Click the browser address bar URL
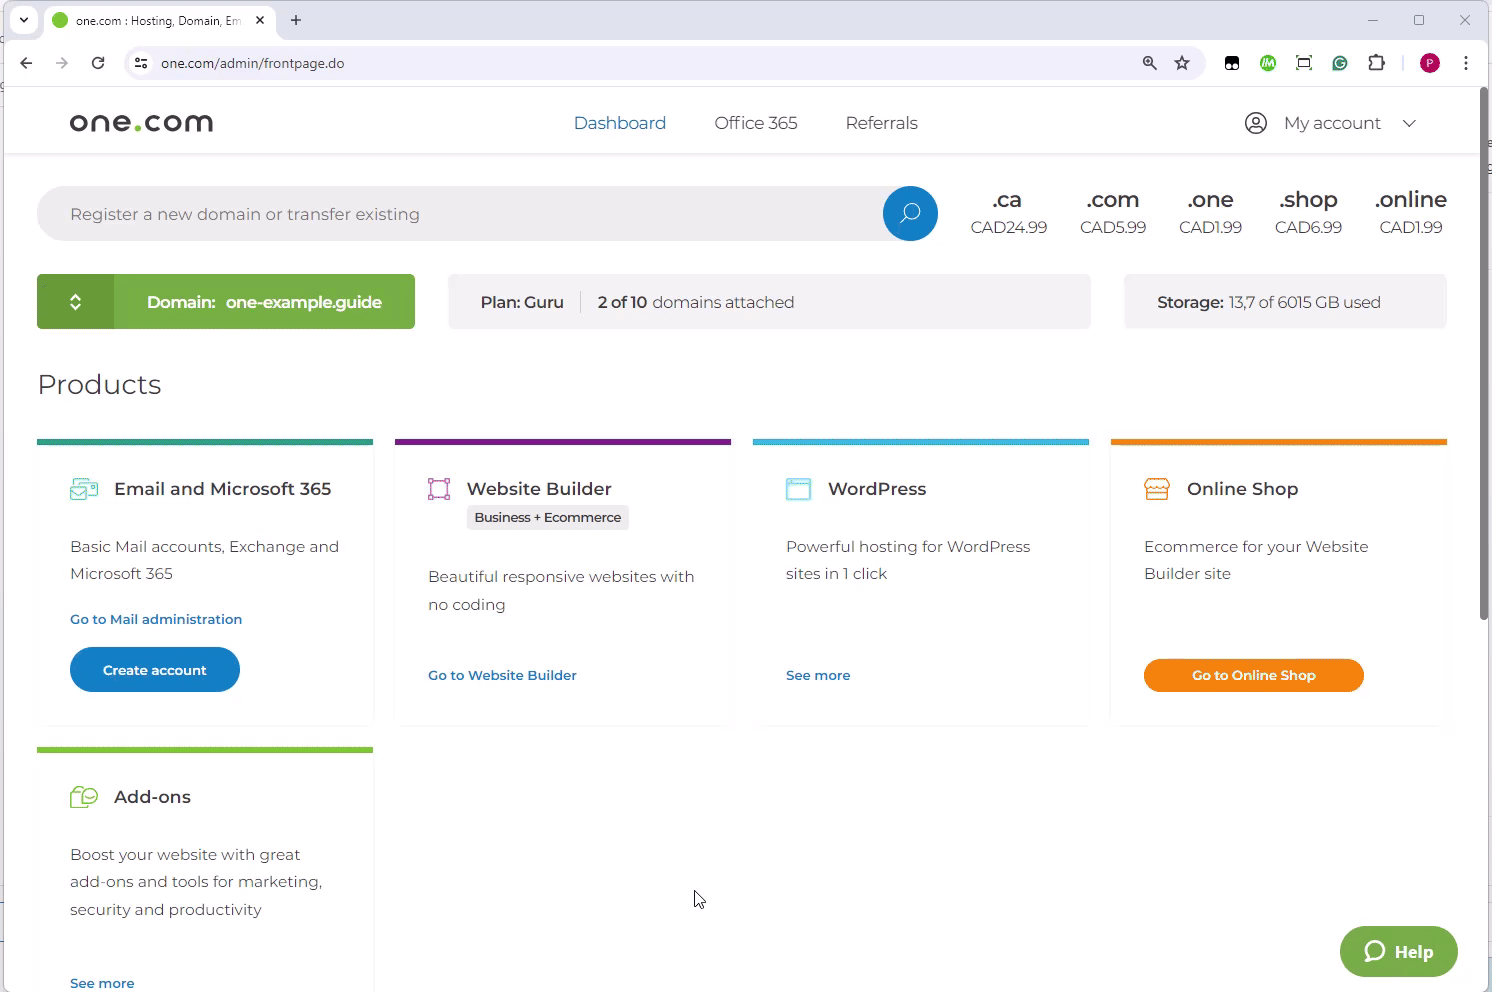Image resolution: width=1492 pixels, height=992 pixels. (x=252, y=63)
